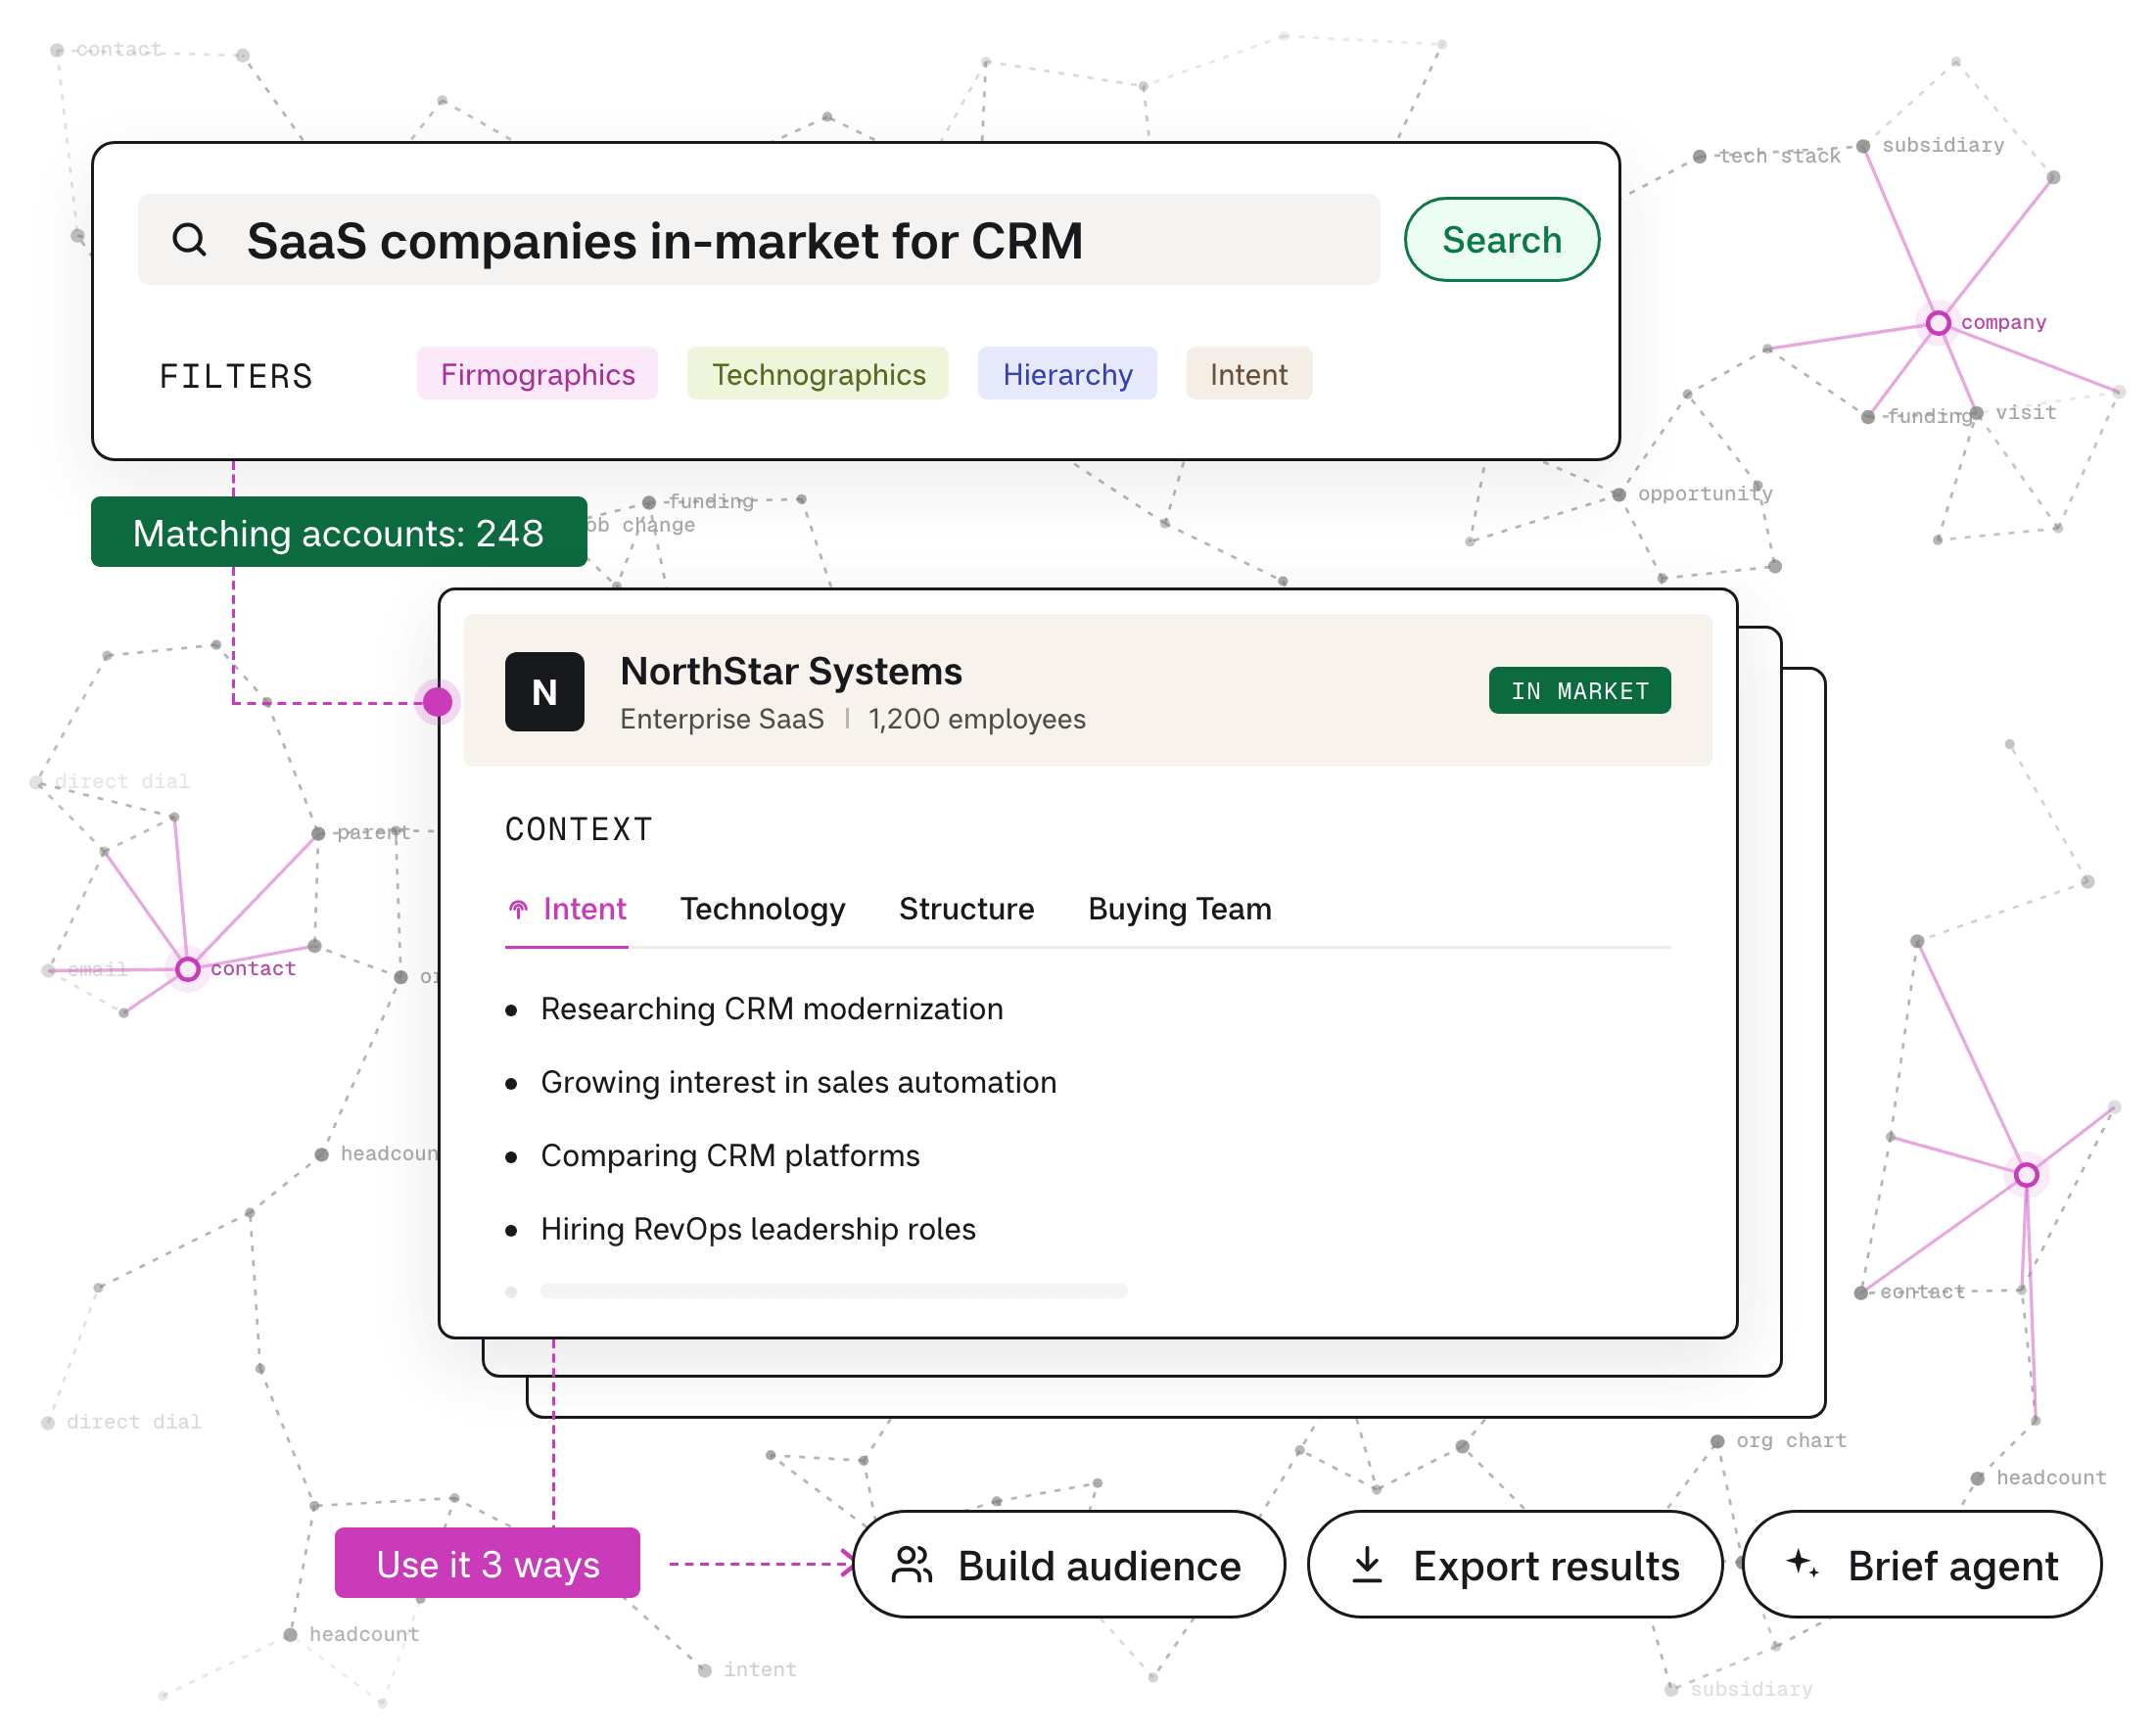Image resolution: width=2156 pixels, height=1736 pixels.
Task: Click the Intent signal icon in tabs
Action: [x=518, y=909]
